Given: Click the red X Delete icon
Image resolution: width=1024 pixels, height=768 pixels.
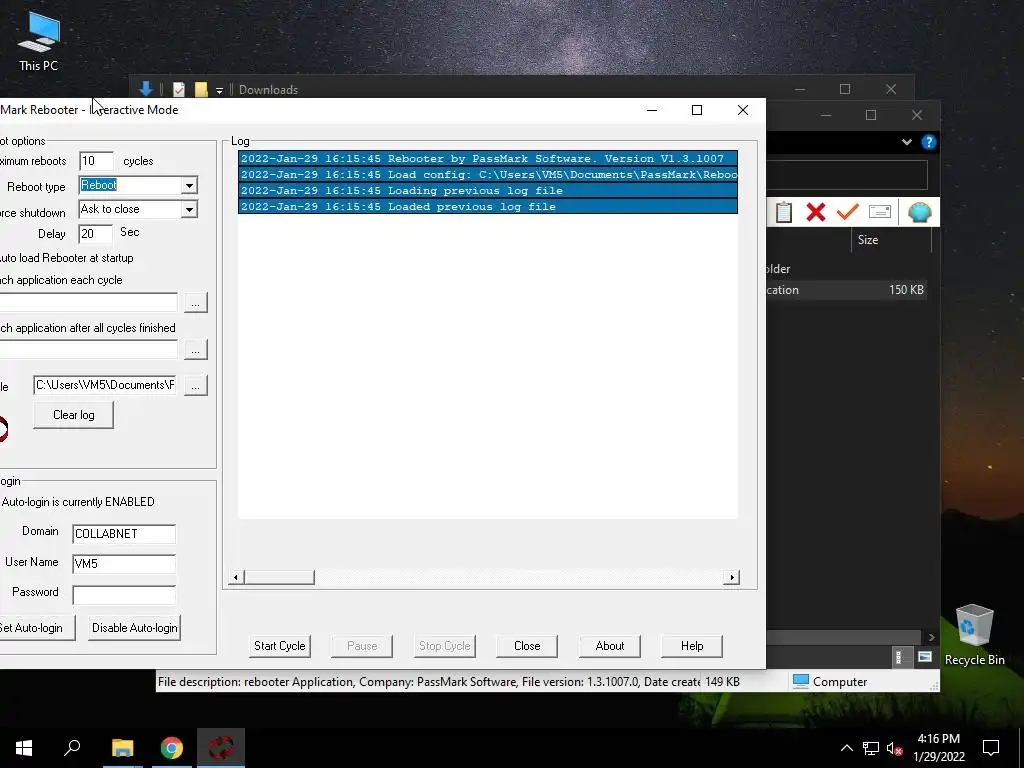Looking at the screenshot, I should tap(816, 212).
